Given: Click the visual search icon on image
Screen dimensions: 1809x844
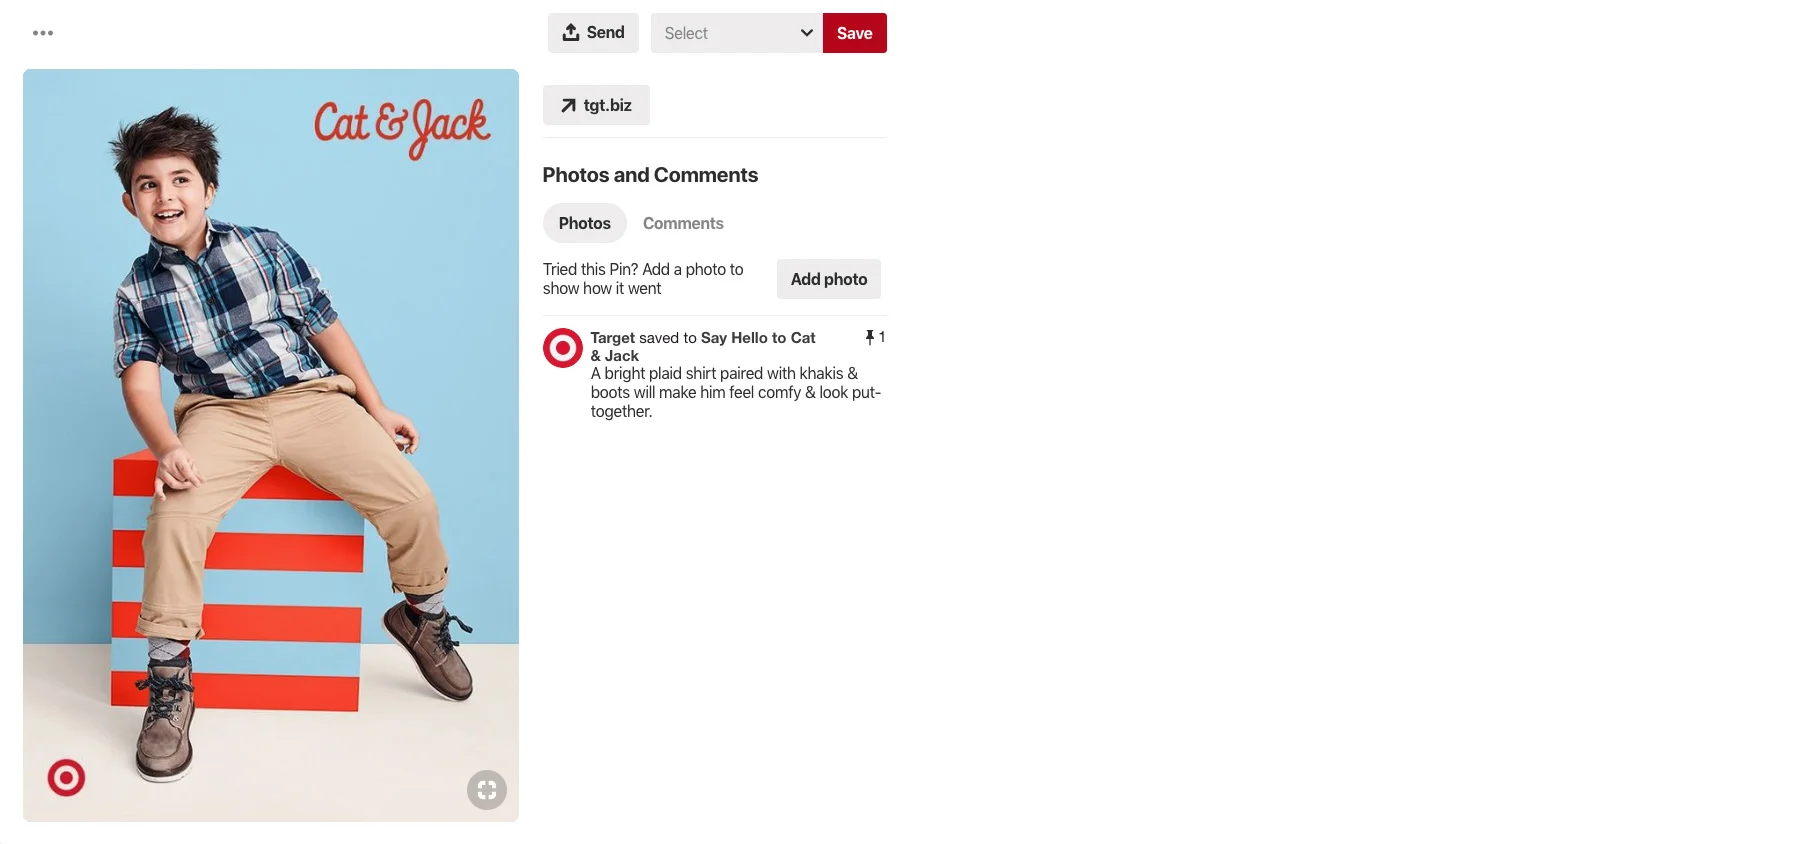Looking at the screenshot, I should pyautogui.click(x=487, y=790).
